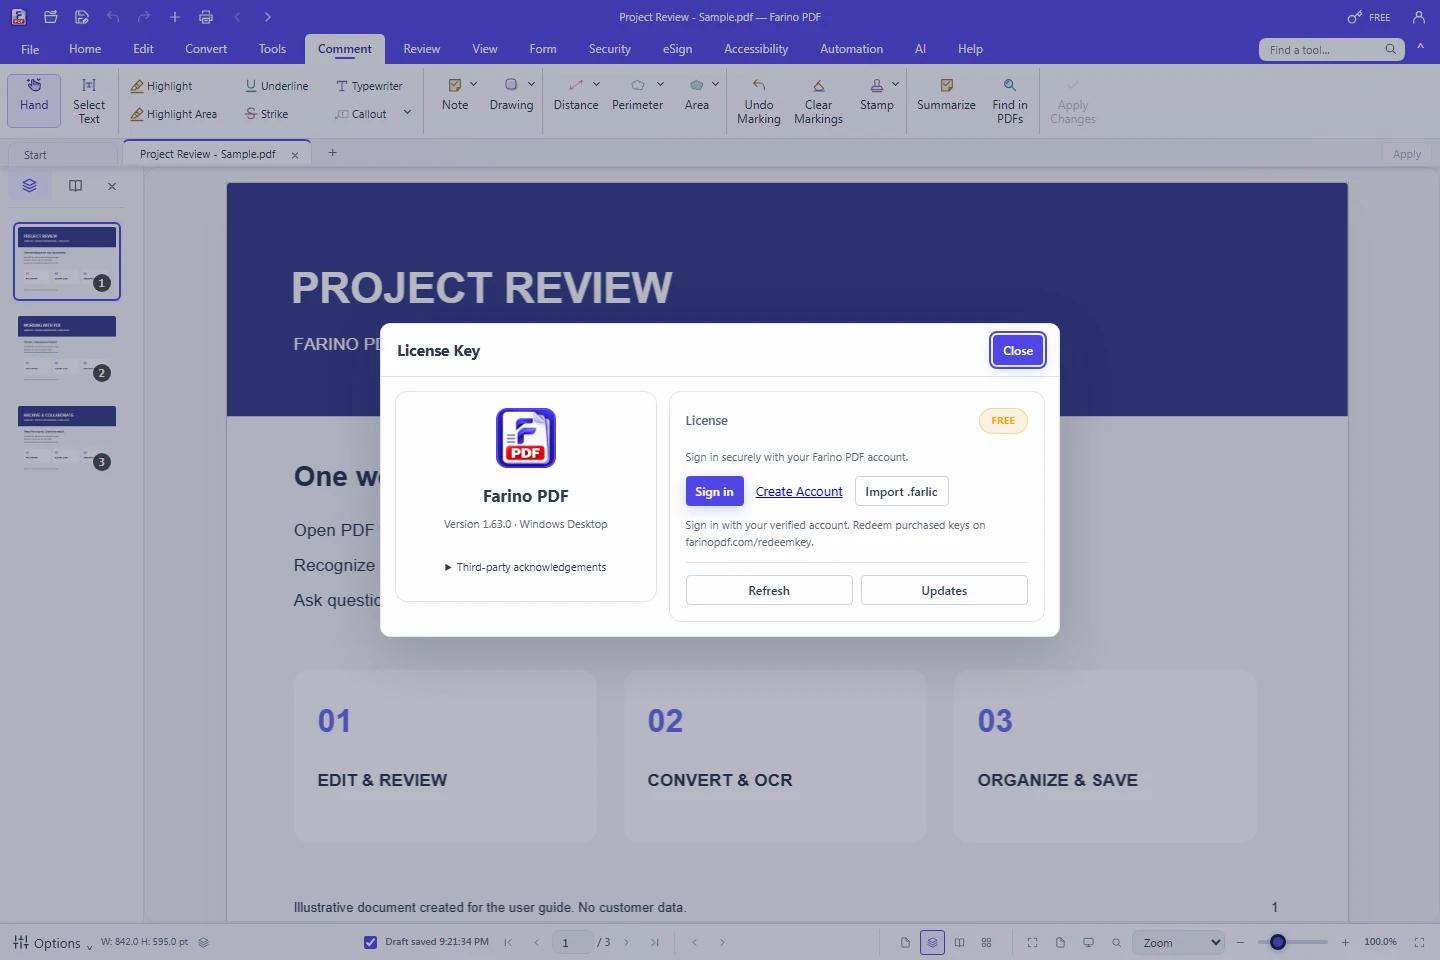Activate the Select Text tool

point(89,101)
